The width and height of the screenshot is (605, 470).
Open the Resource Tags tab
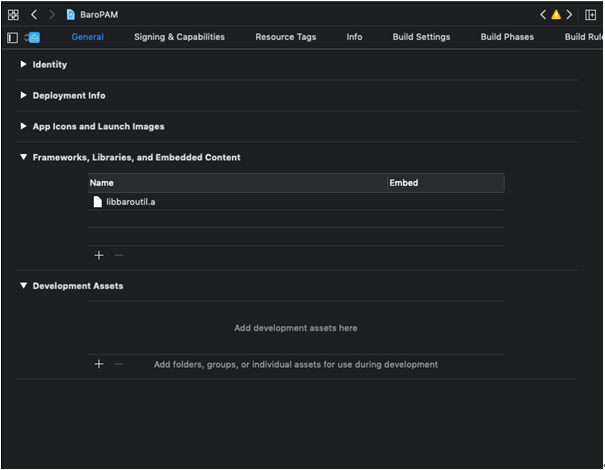click(x=286, y=37)
